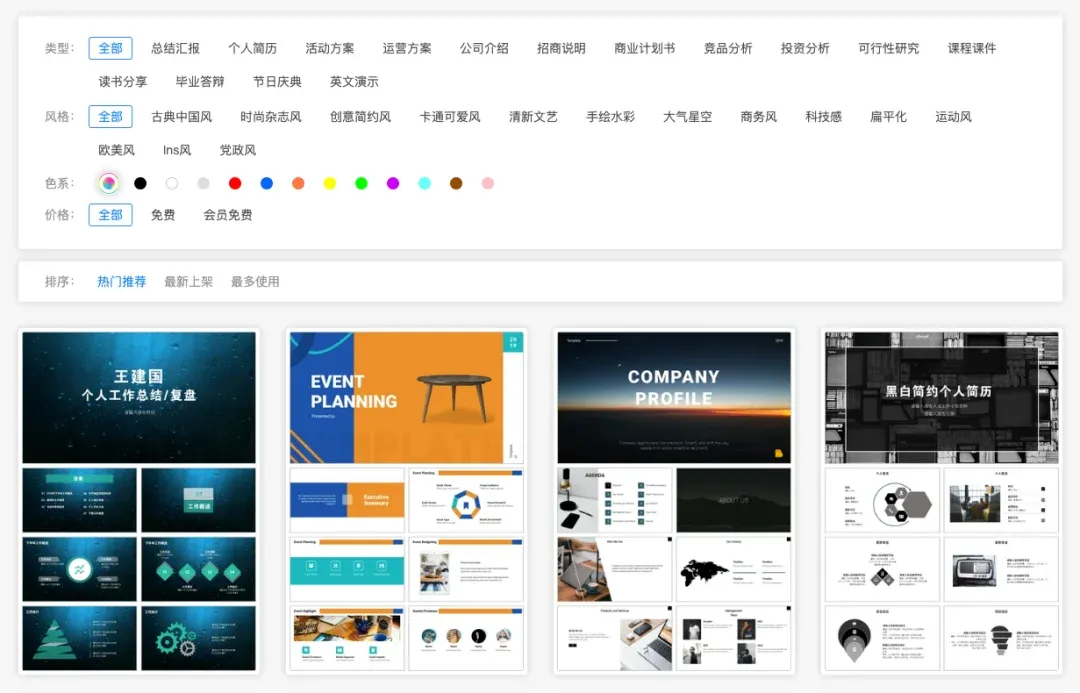Filter price by 免费

pyautogui.click(x=163, y=215)
